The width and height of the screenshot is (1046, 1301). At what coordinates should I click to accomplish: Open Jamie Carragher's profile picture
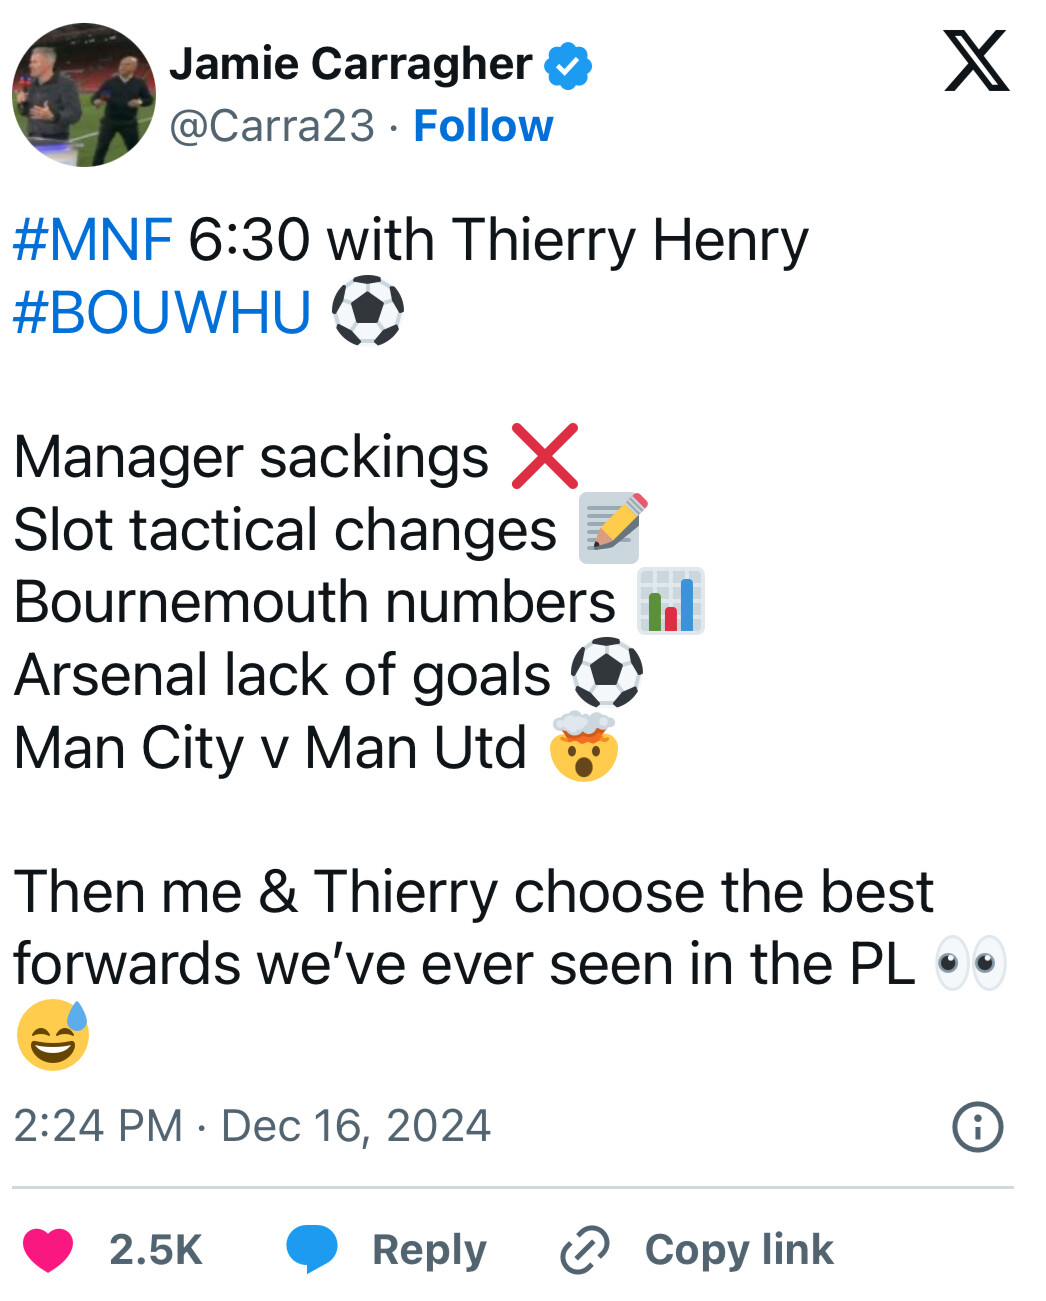coord(84,95)
